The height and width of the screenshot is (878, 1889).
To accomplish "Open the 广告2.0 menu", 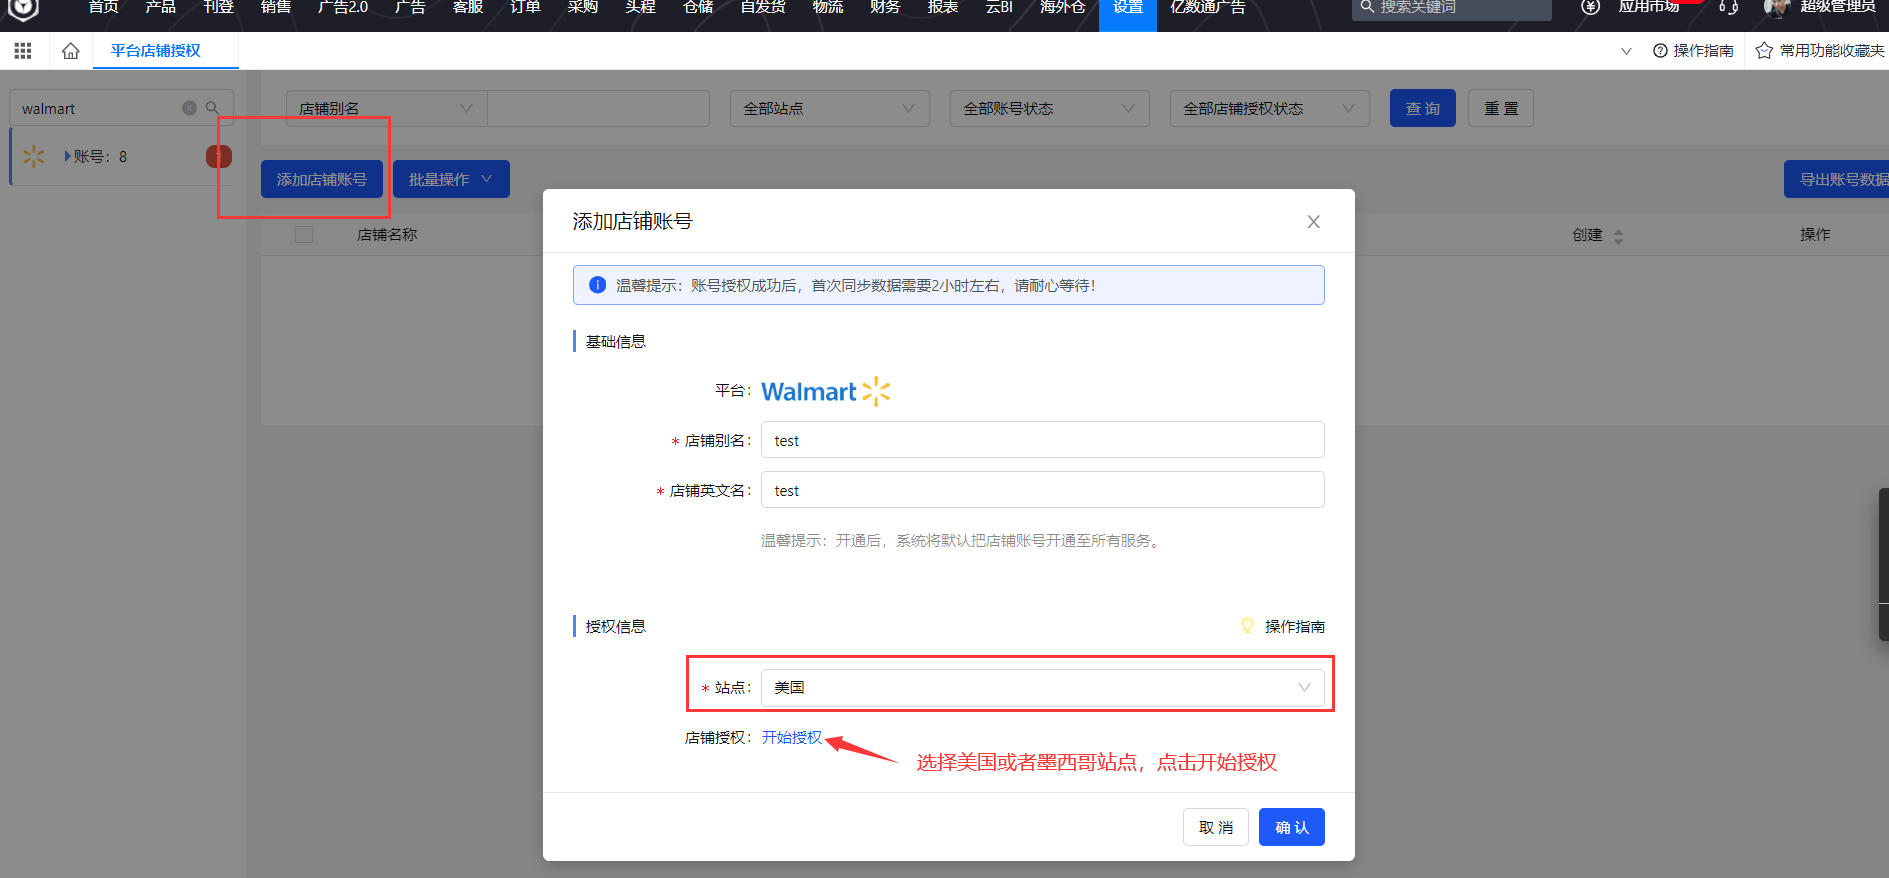I will pos(343,8).
